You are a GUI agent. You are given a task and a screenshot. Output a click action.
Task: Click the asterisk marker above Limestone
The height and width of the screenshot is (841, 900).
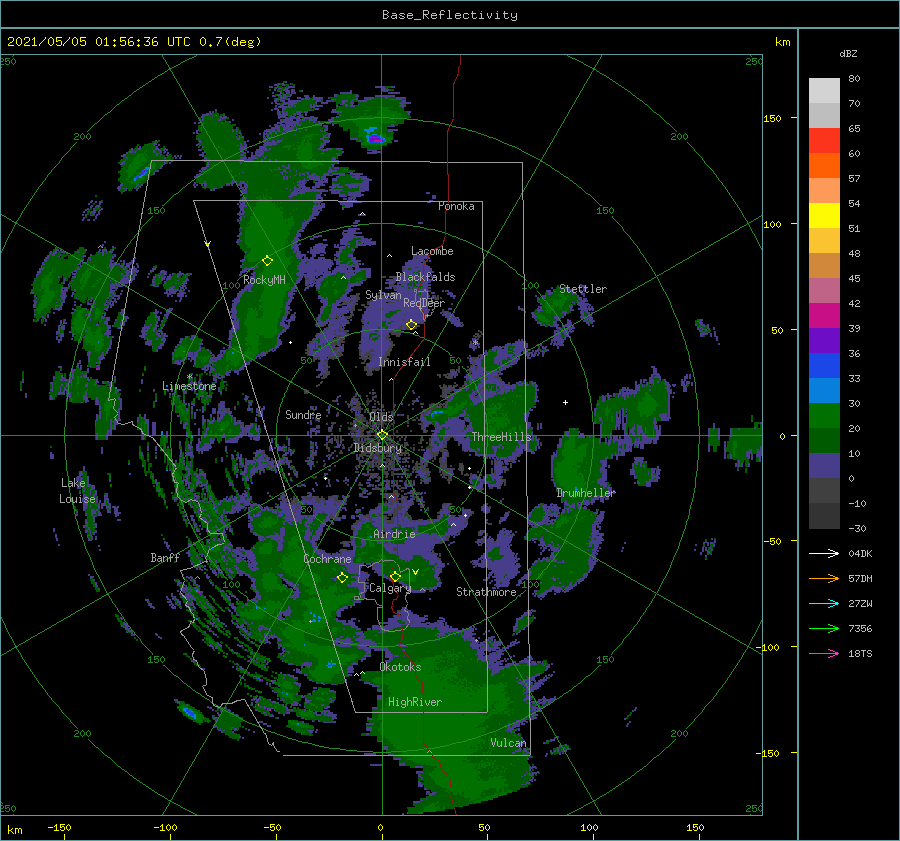click(x=190, y=377)
